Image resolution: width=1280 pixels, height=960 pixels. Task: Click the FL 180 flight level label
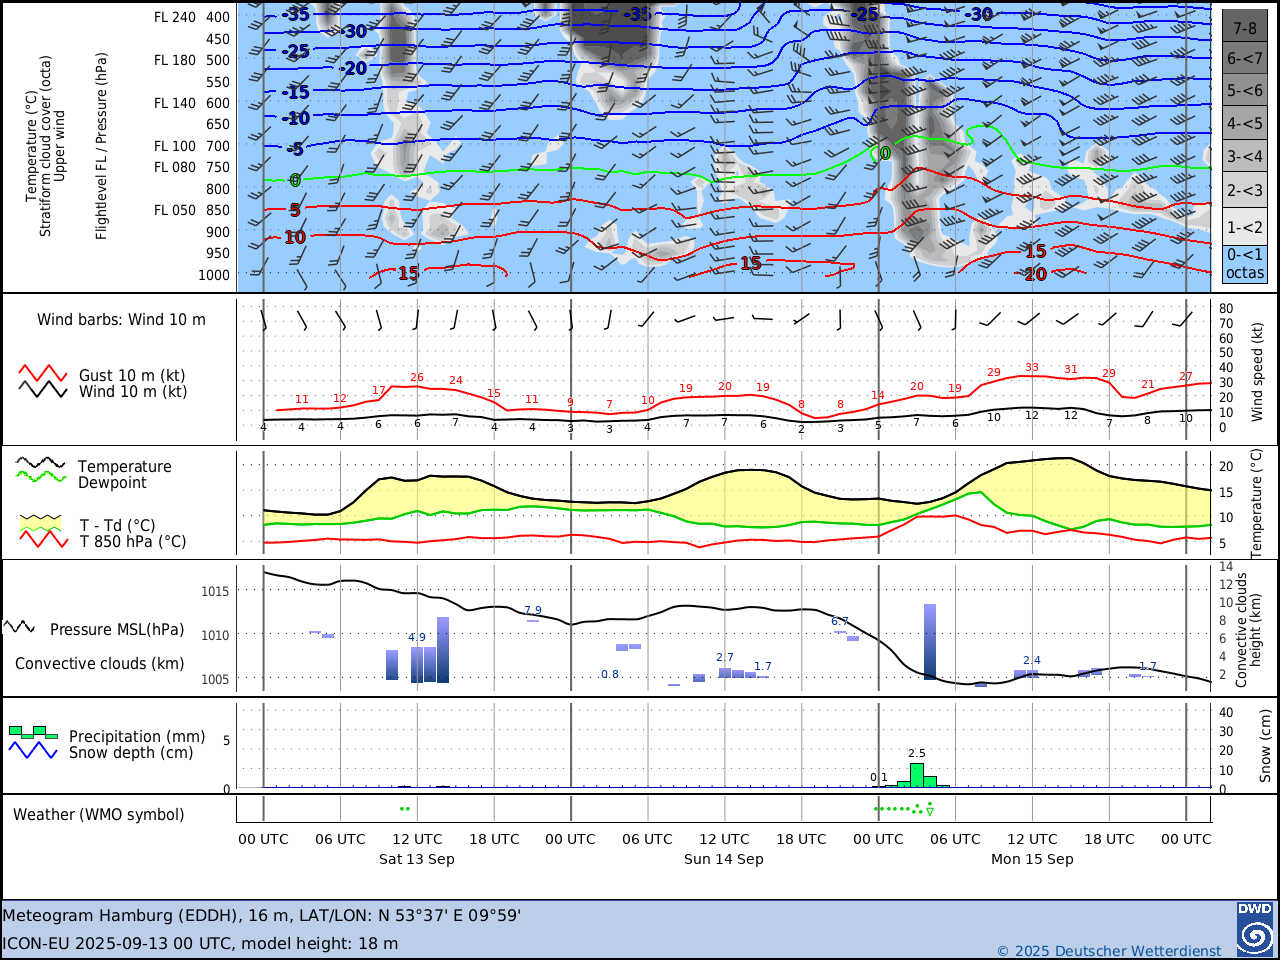tap(175, 60)
